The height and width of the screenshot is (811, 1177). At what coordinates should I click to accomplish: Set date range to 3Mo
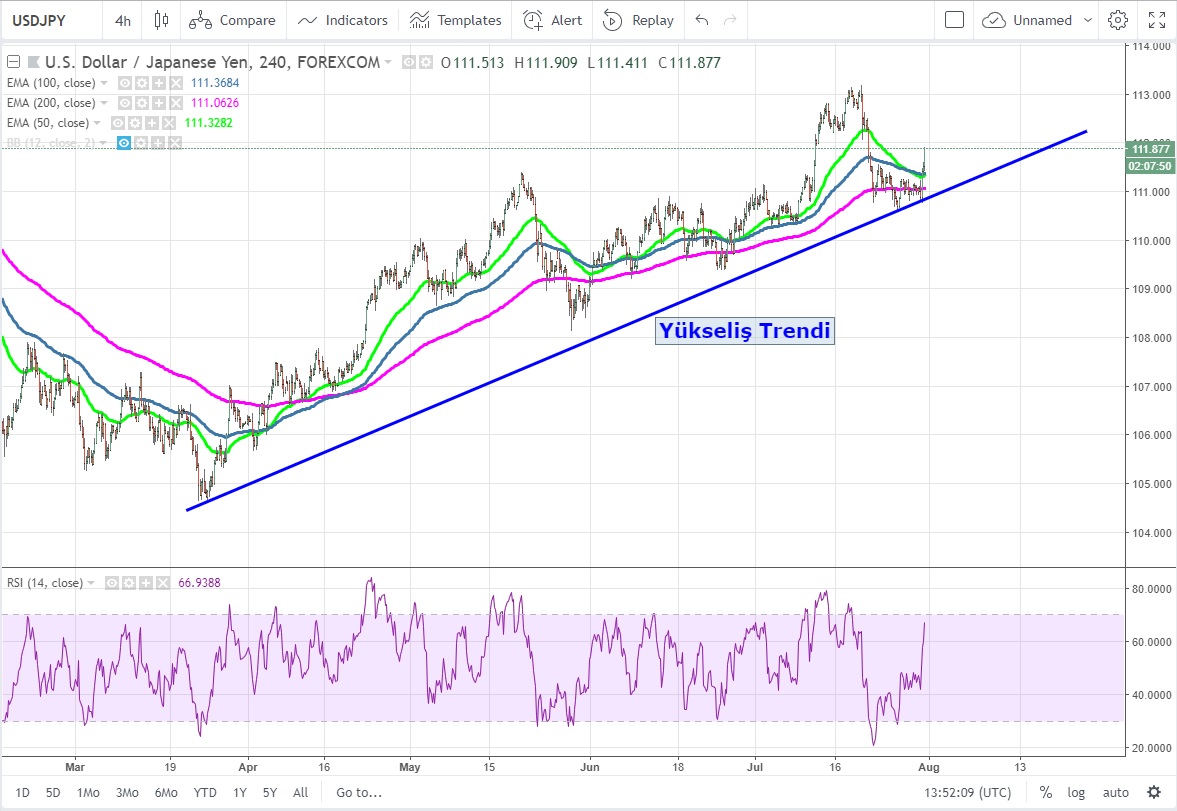(x=127, y=793)
